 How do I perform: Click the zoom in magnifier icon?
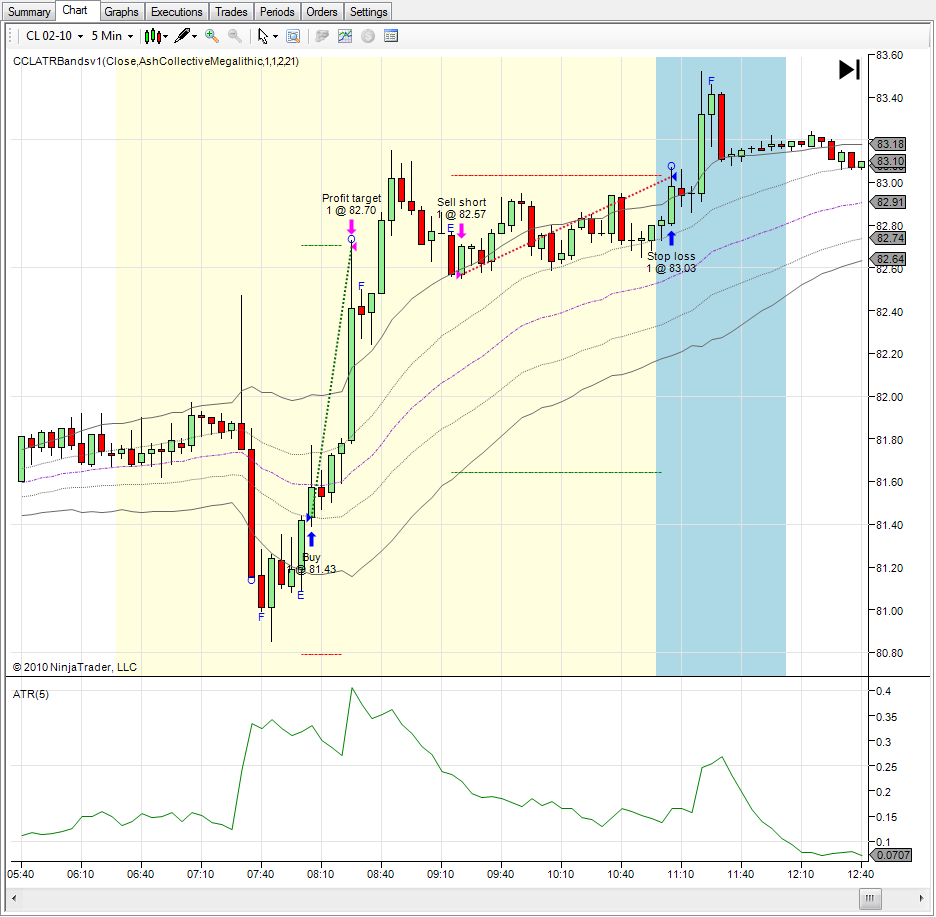coord(211,36)
